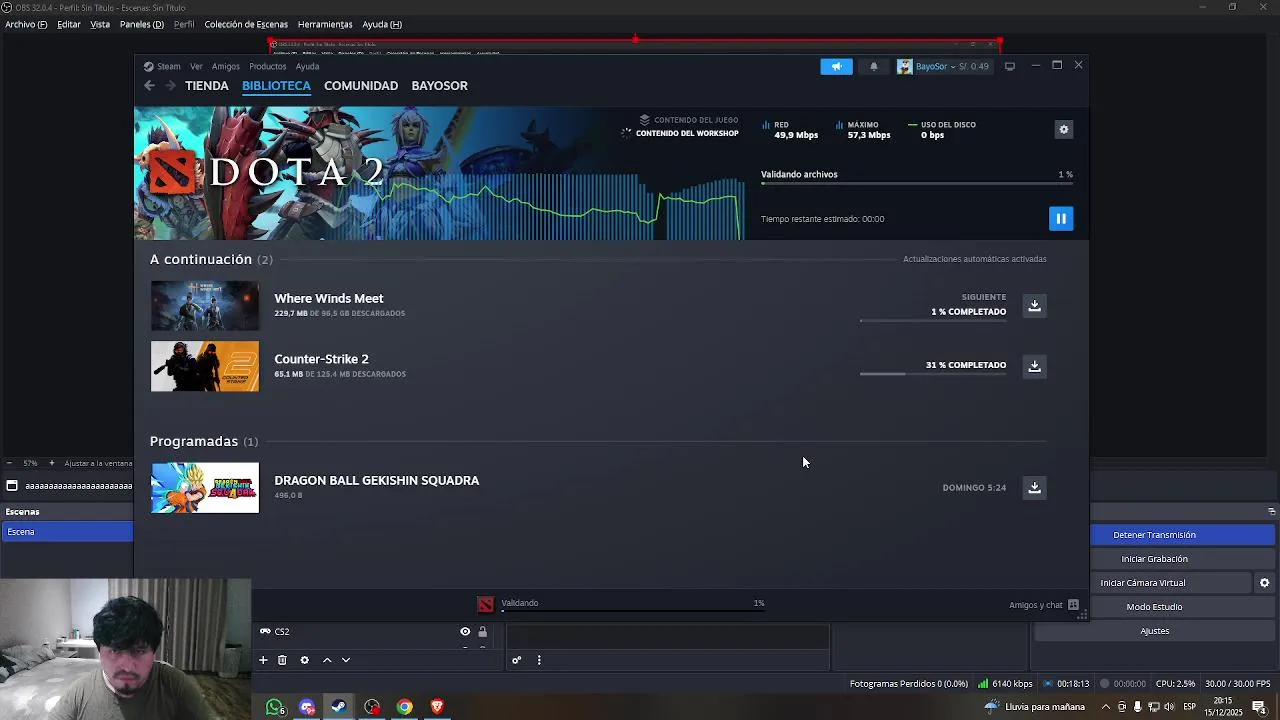Pause the Dota 2 download
1280x720 pixels.
(x=1061, y=218)
